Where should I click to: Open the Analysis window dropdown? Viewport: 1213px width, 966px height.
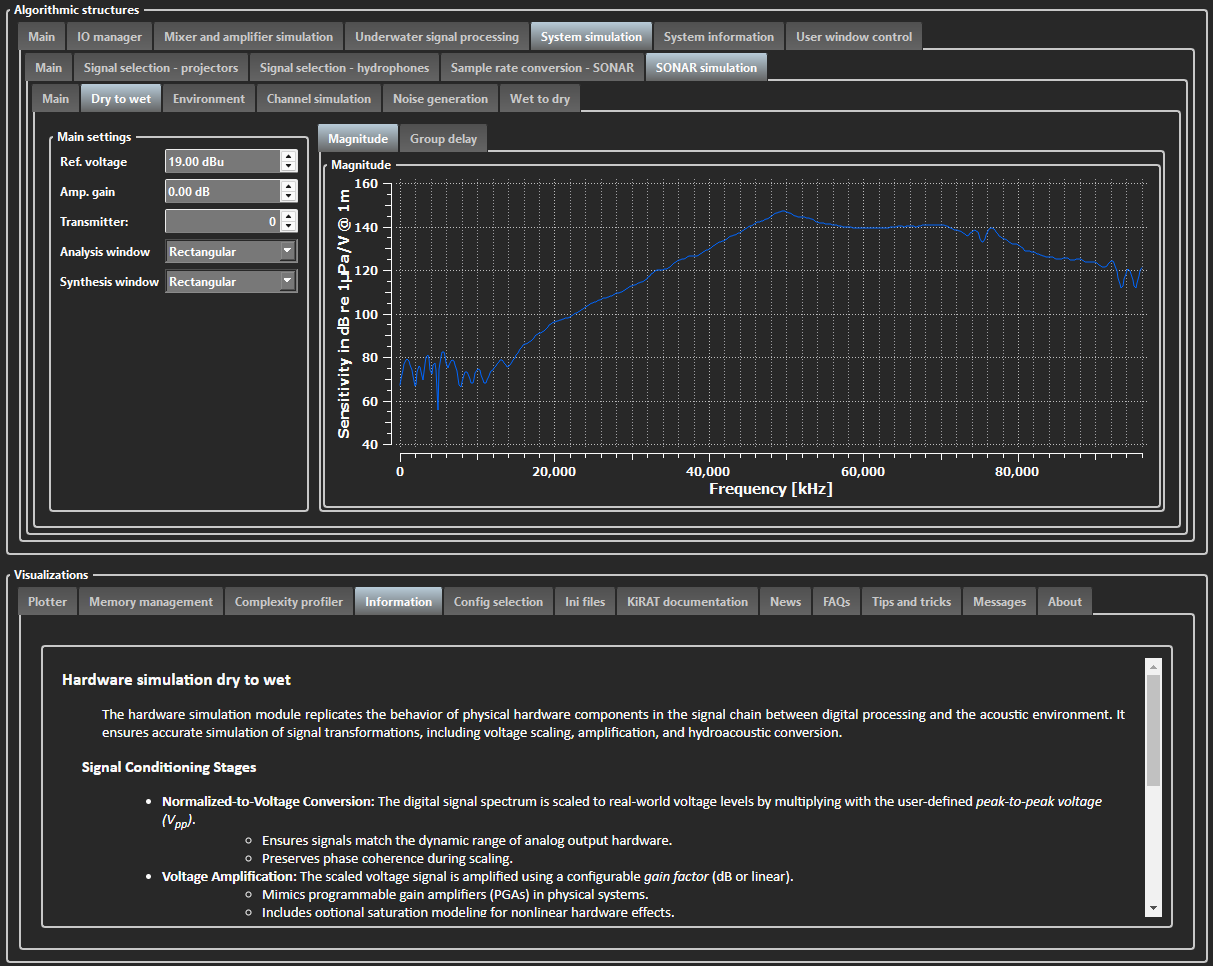231,251
